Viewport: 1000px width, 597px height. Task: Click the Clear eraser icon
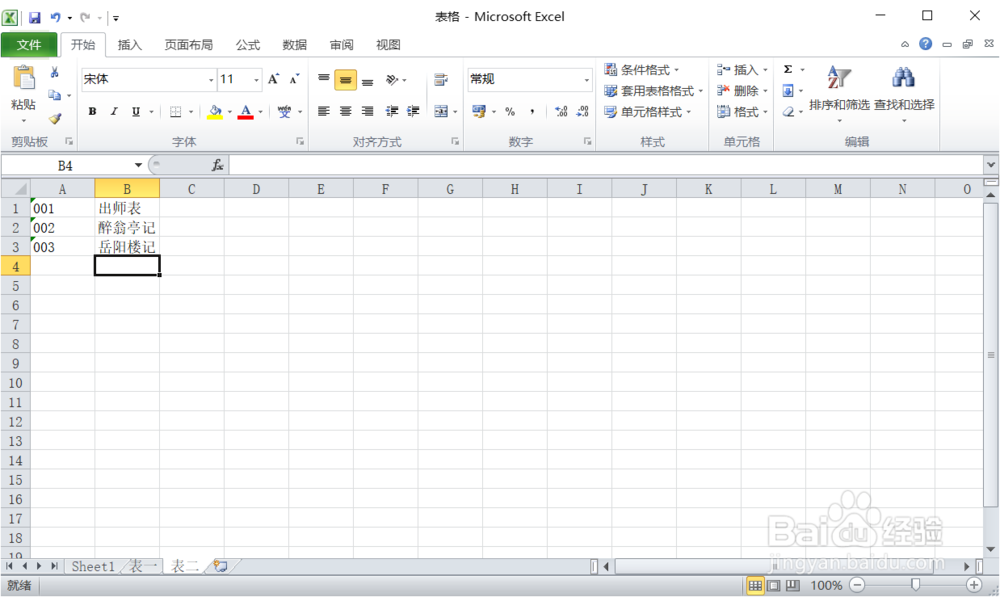(x=788, y=112)
